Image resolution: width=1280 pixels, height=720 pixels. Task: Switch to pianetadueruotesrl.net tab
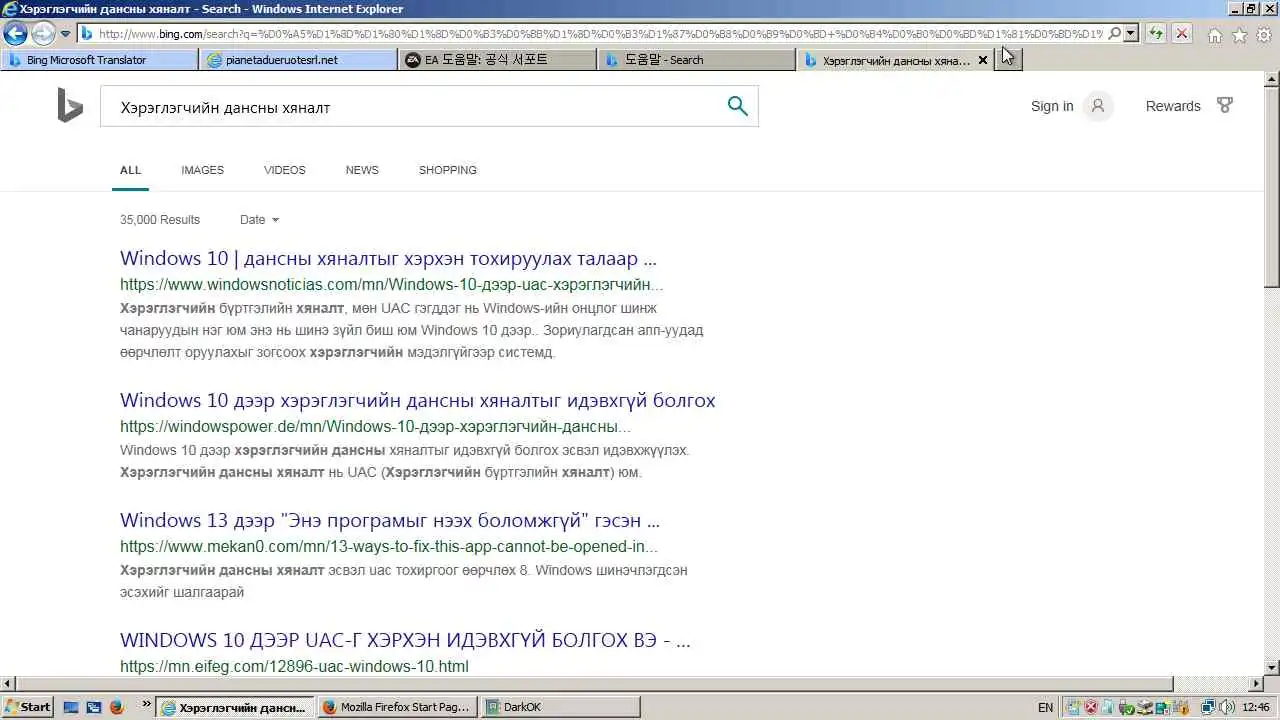(298, 60)
